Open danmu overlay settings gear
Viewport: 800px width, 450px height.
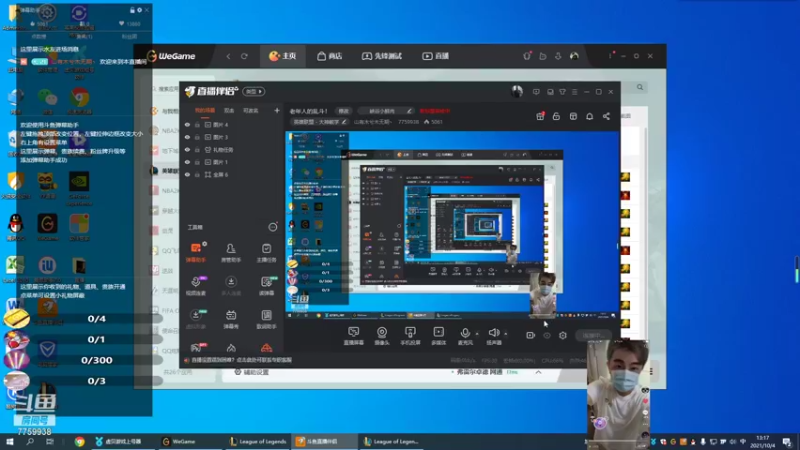(139, 10)
